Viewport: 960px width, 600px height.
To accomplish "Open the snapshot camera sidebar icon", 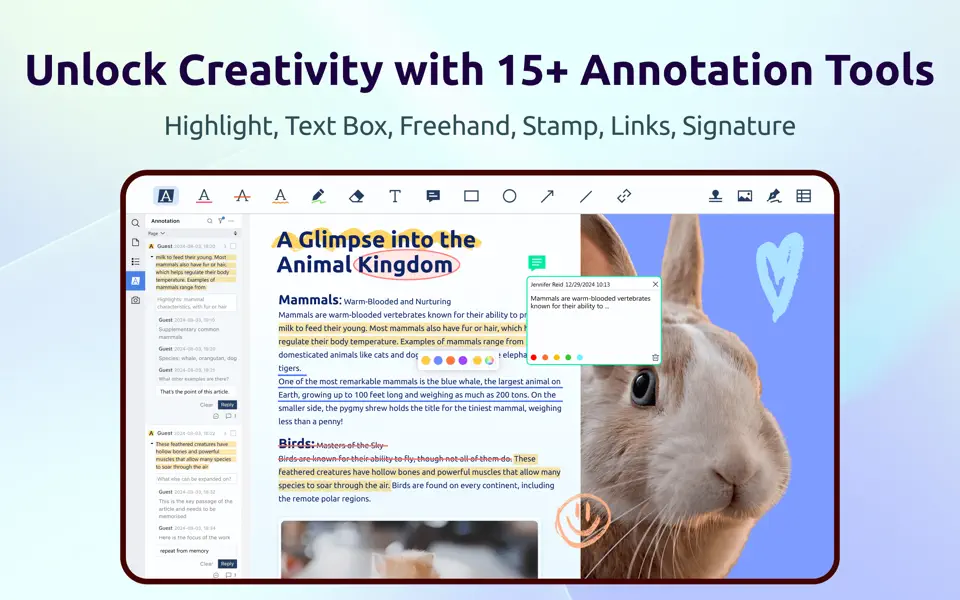I will point(135,300).
